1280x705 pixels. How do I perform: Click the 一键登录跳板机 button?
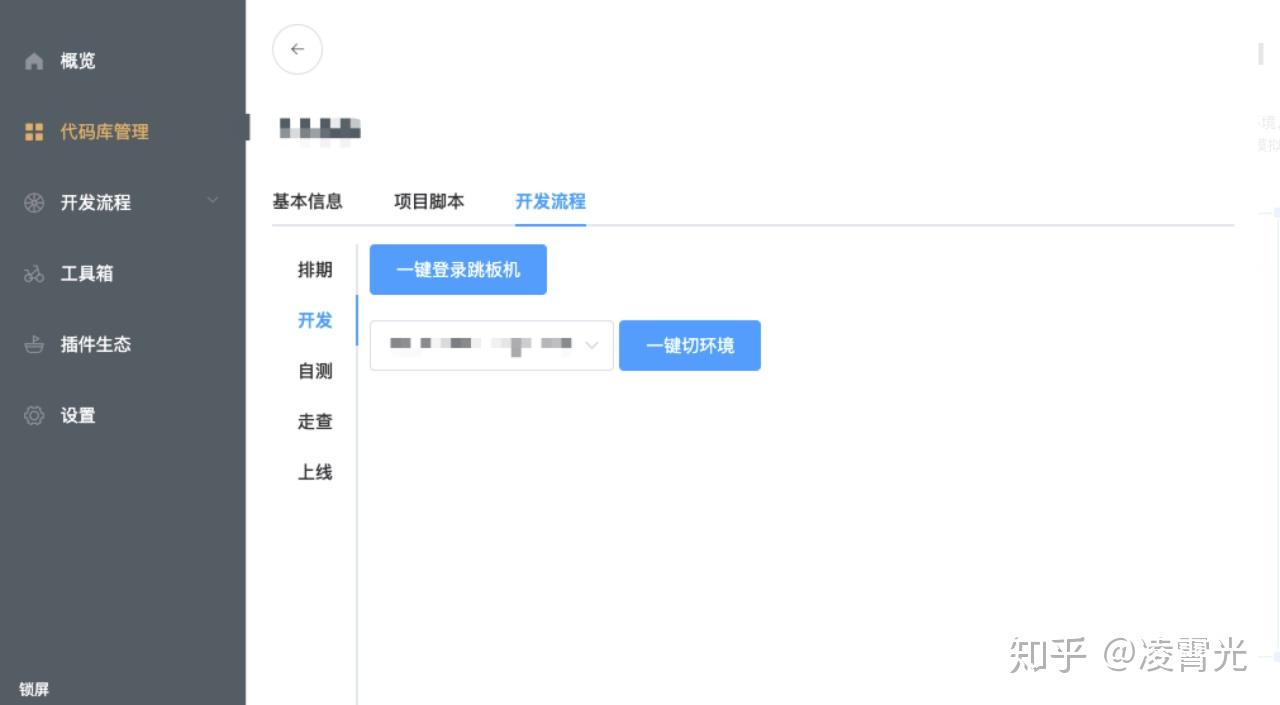point(457,269)
